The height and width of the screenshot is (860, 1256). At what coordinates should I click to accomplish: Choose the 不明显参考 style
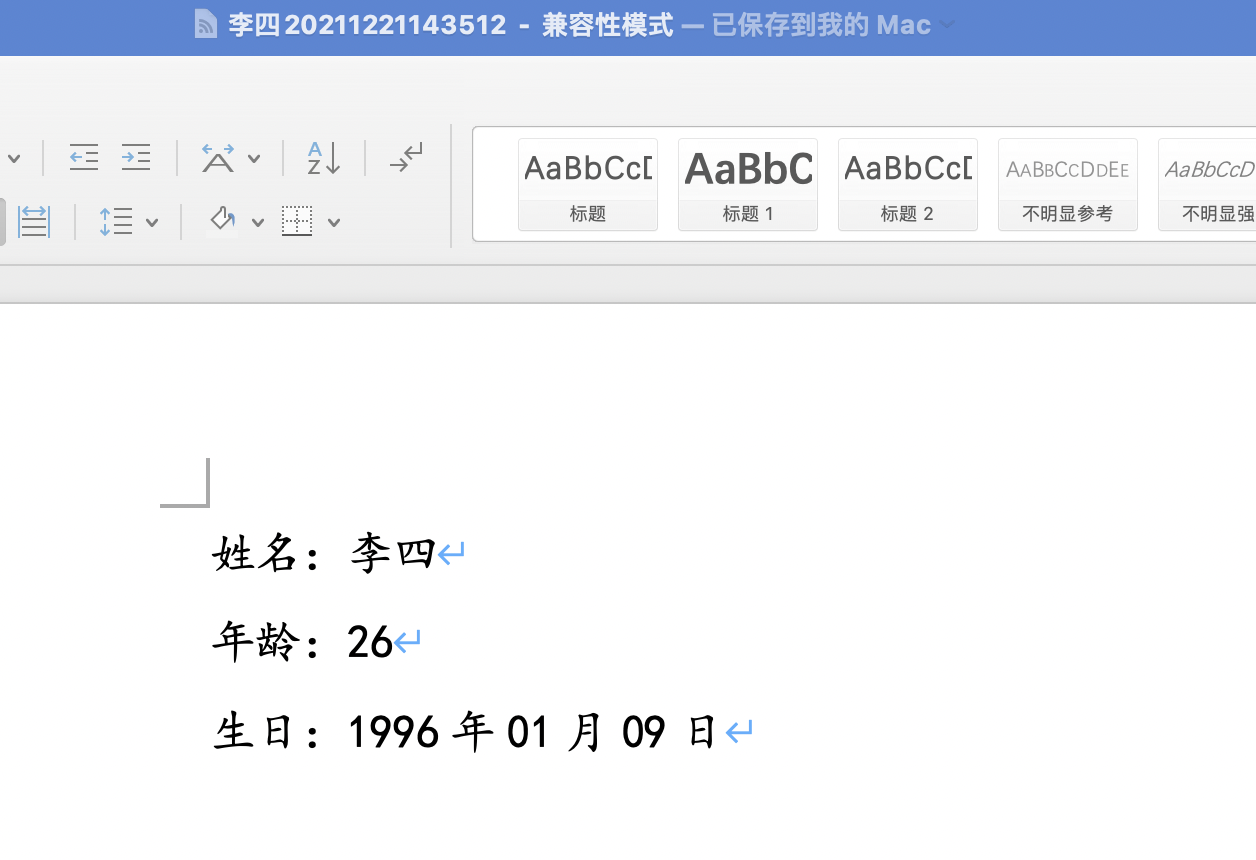[1068, 184]
